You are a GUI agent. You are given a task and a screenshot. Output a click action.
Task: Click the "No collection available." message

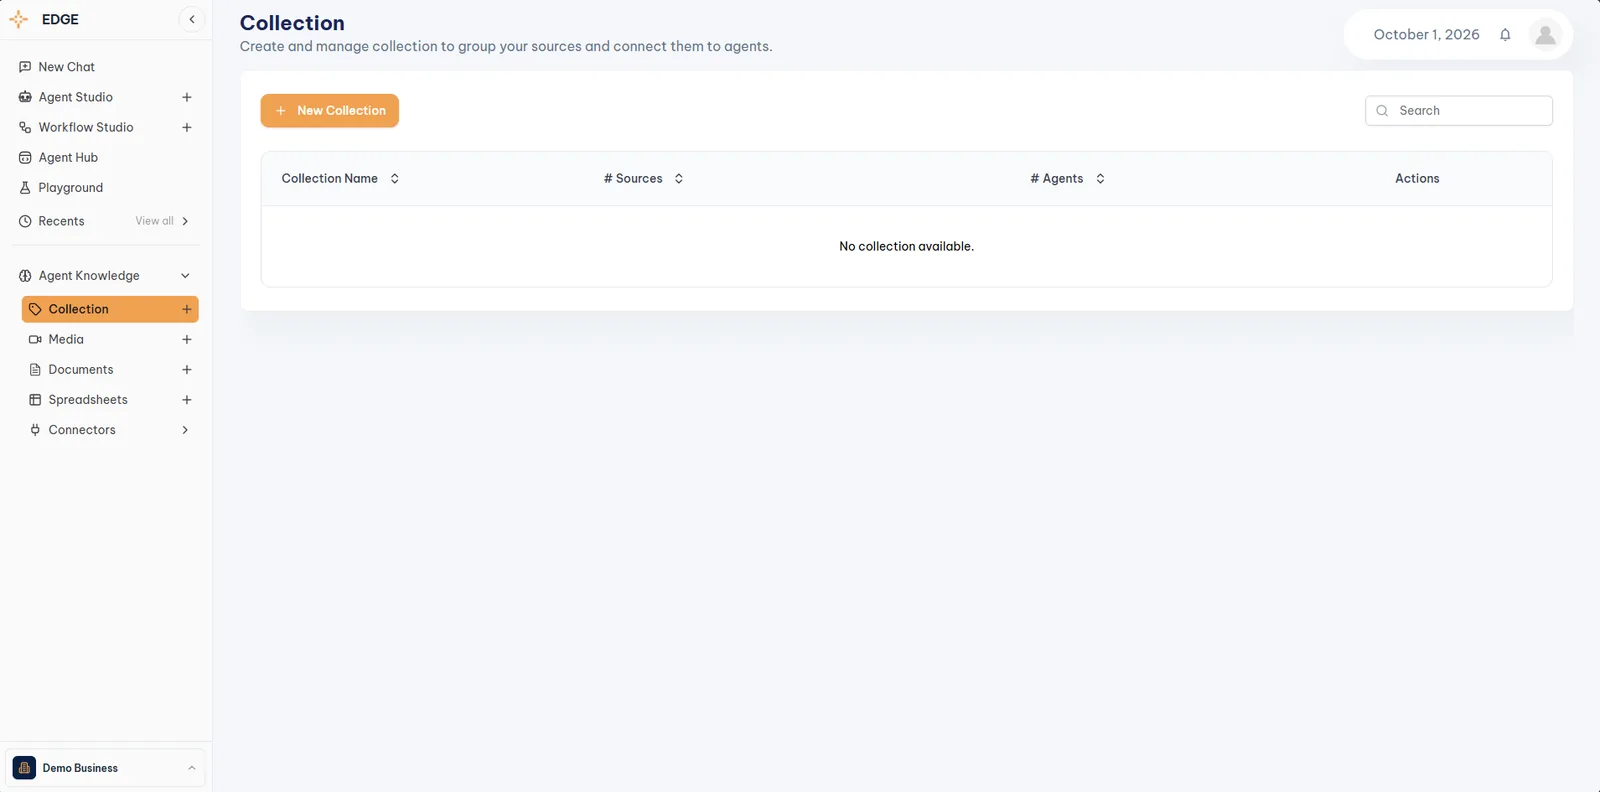pyautogui.click(x=906, y=246)
